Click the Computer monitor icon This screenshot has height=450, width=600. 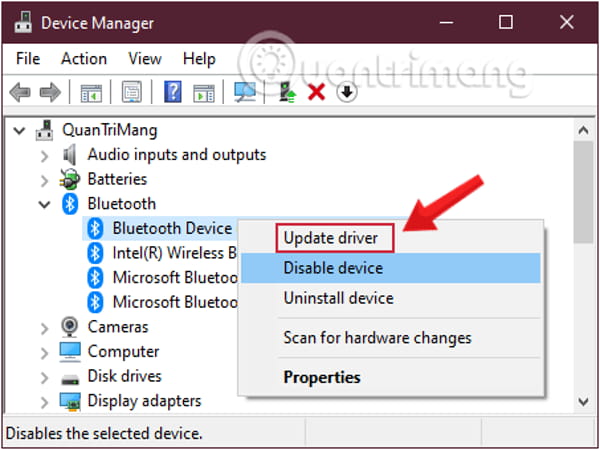pos(70,352)
